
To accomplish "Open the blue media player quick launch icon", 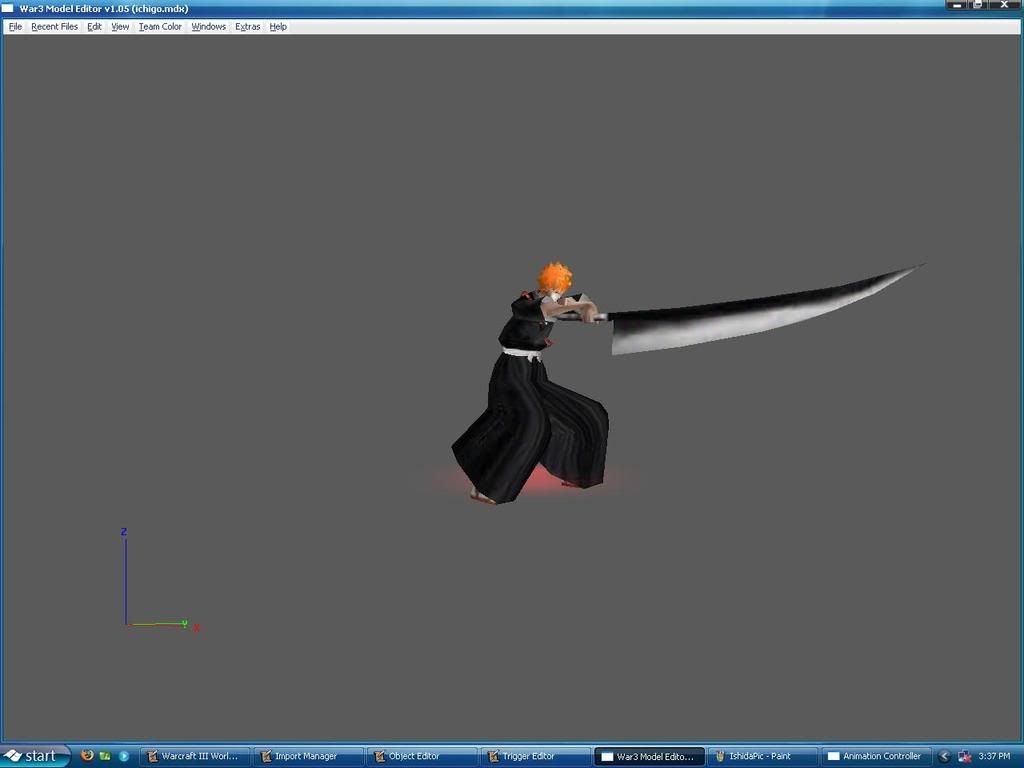I will tap(123, 756).
